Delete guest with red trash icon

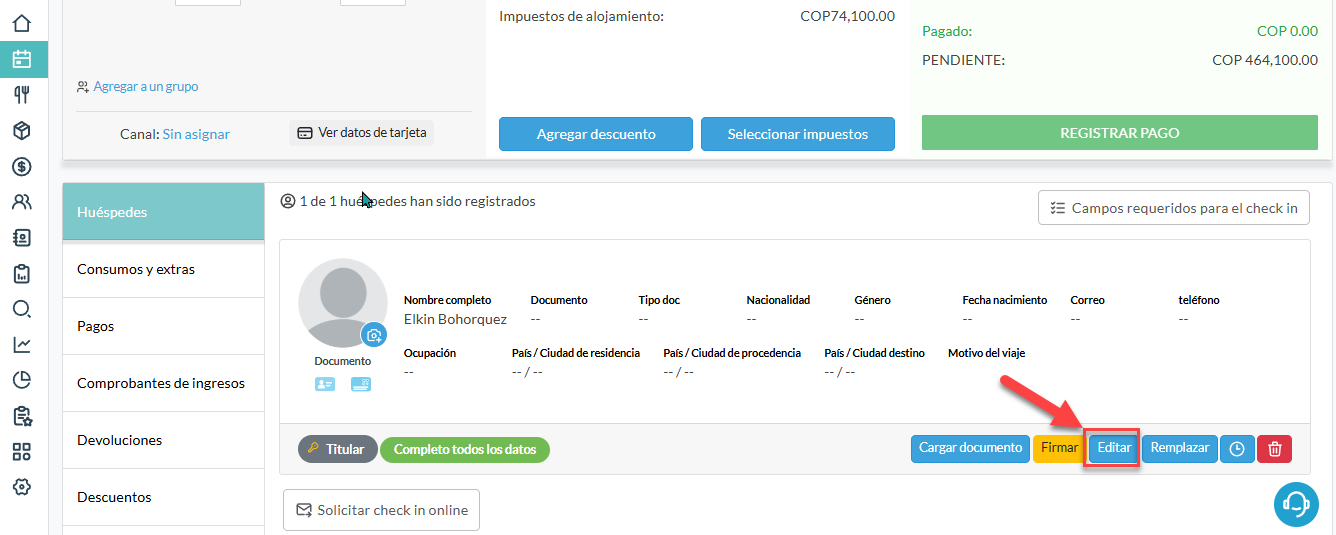tap(1274, 449)
